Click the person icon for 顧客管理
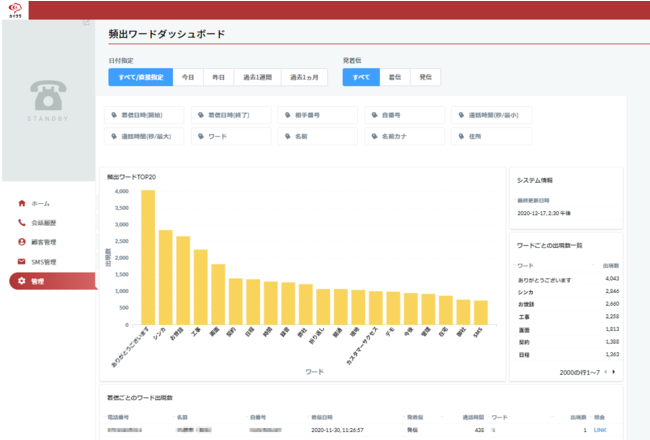The height and width of the screenshot is (440, 650). coord(22,242)
